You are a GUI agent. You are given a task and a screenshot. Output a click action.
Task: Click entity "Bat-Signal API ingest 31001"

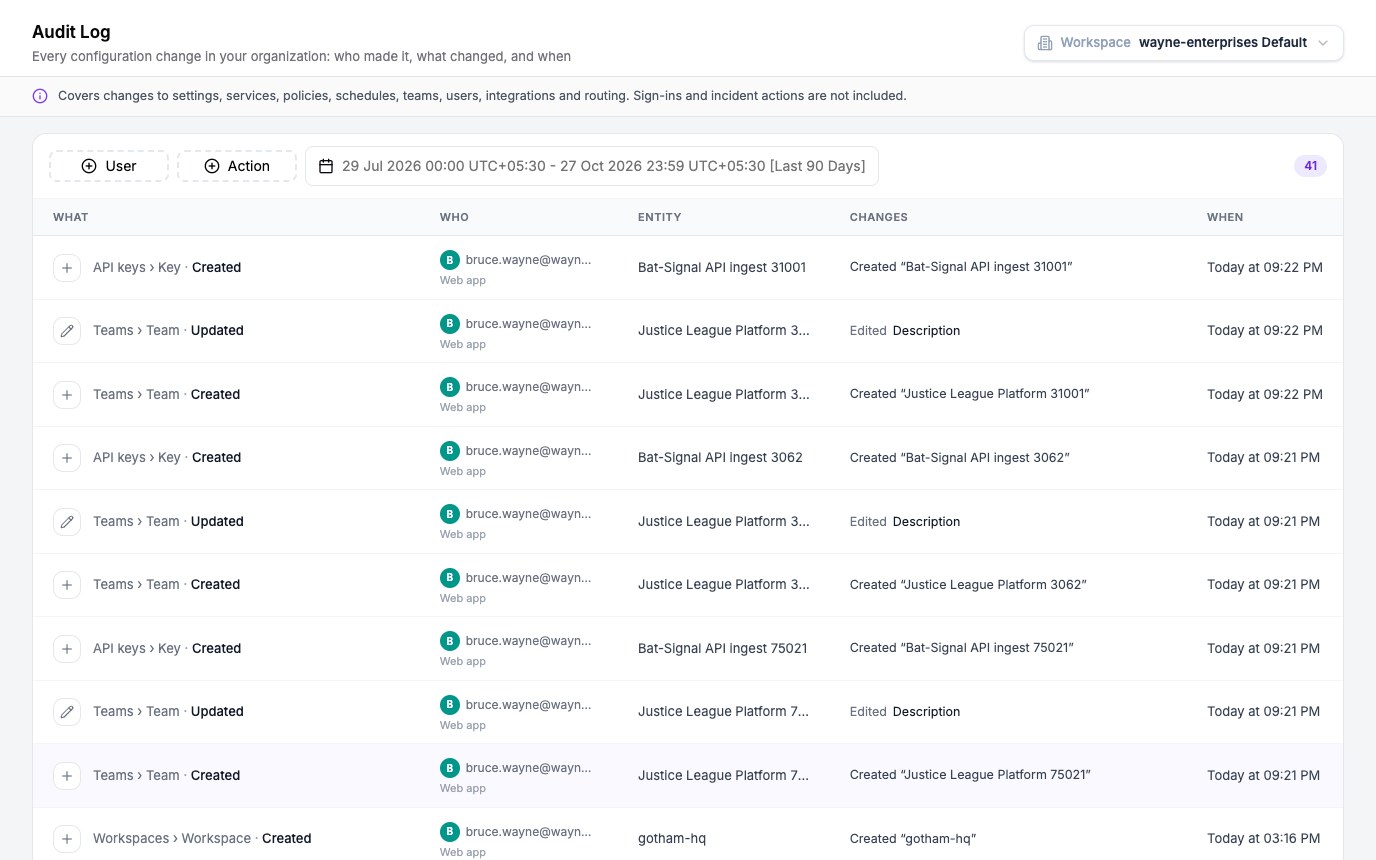point(722,267)
